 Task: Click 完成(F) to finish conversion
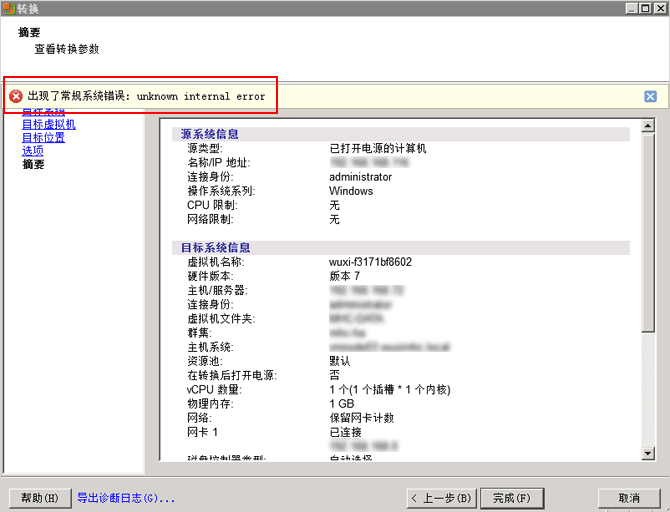point(512,498)
